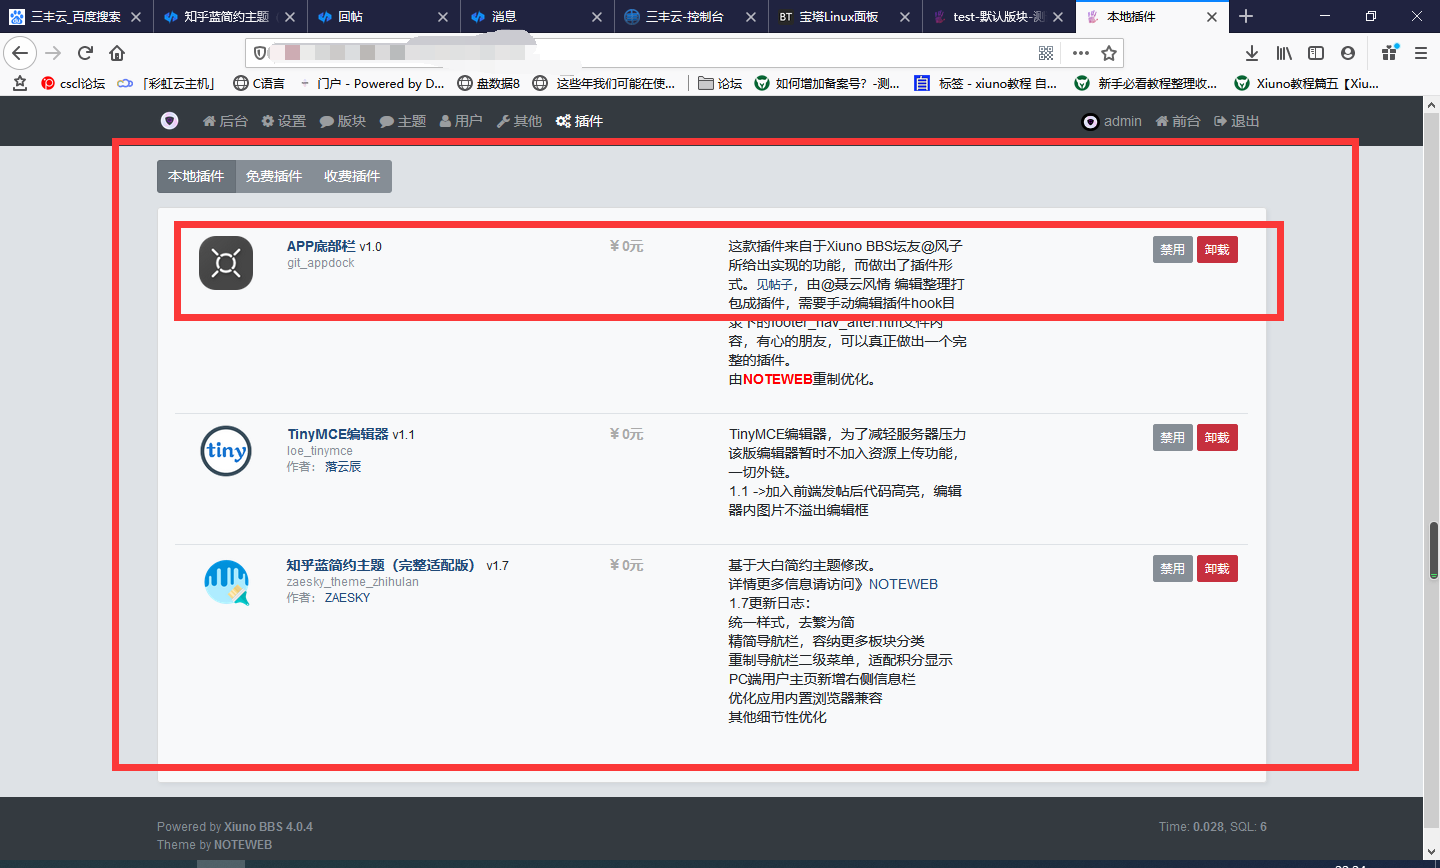Uninstall the APP底部栏 plugin
This screenshot has width=1440, height=868.
coord(1217,250)
